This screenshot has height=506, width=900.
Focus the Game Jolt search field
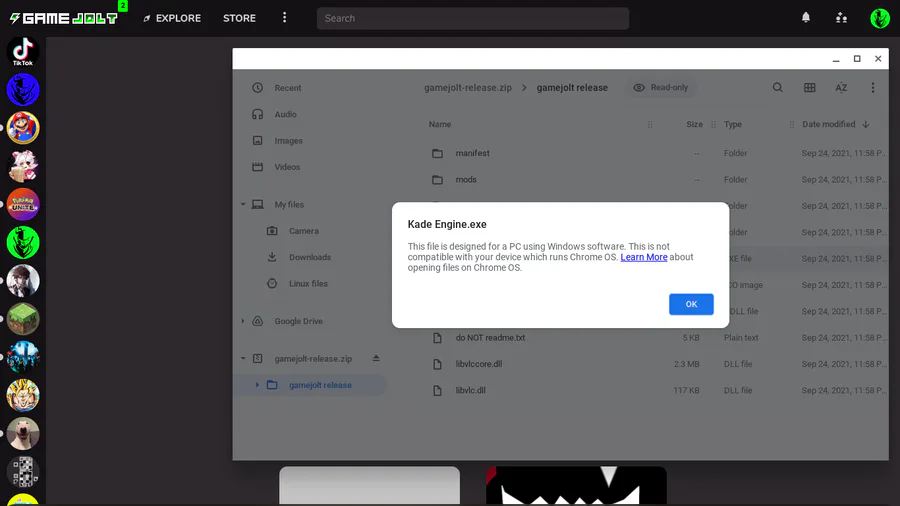(472, 18)
